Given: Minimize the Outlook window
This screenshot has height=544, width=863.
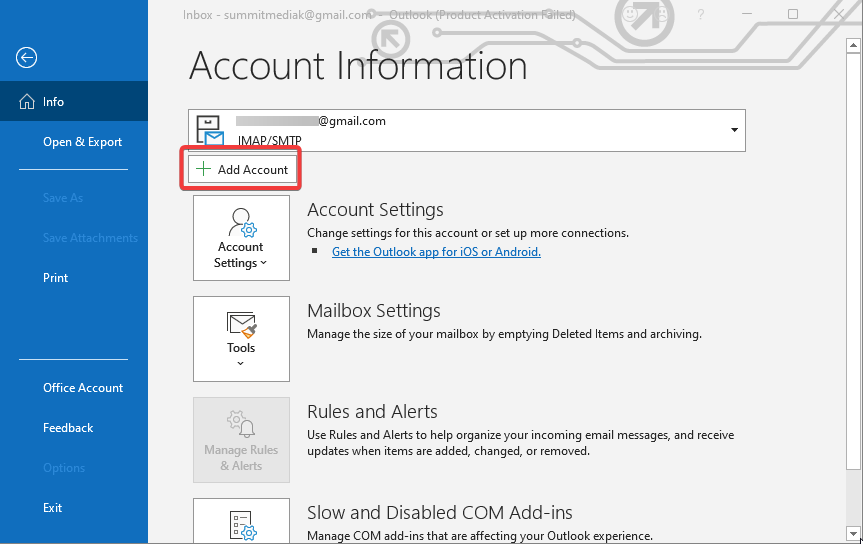Looking at the screenshot, I should (747, 14).
